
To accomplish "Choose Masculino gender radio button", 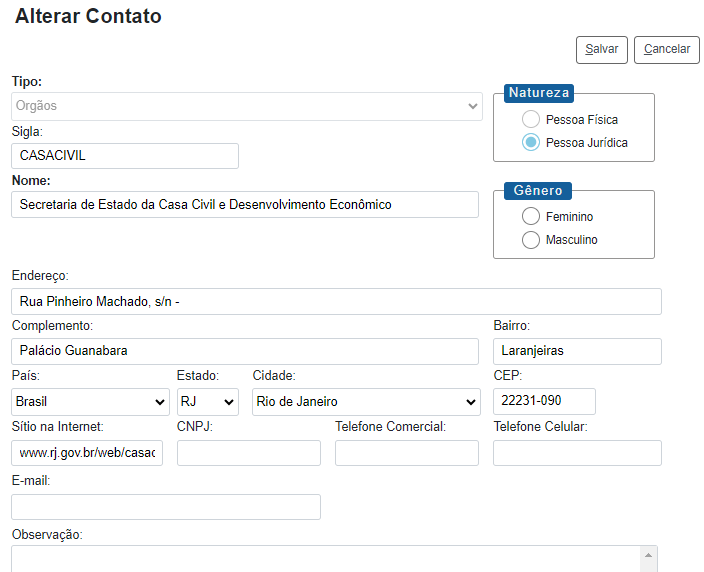I will click(531, 240).
